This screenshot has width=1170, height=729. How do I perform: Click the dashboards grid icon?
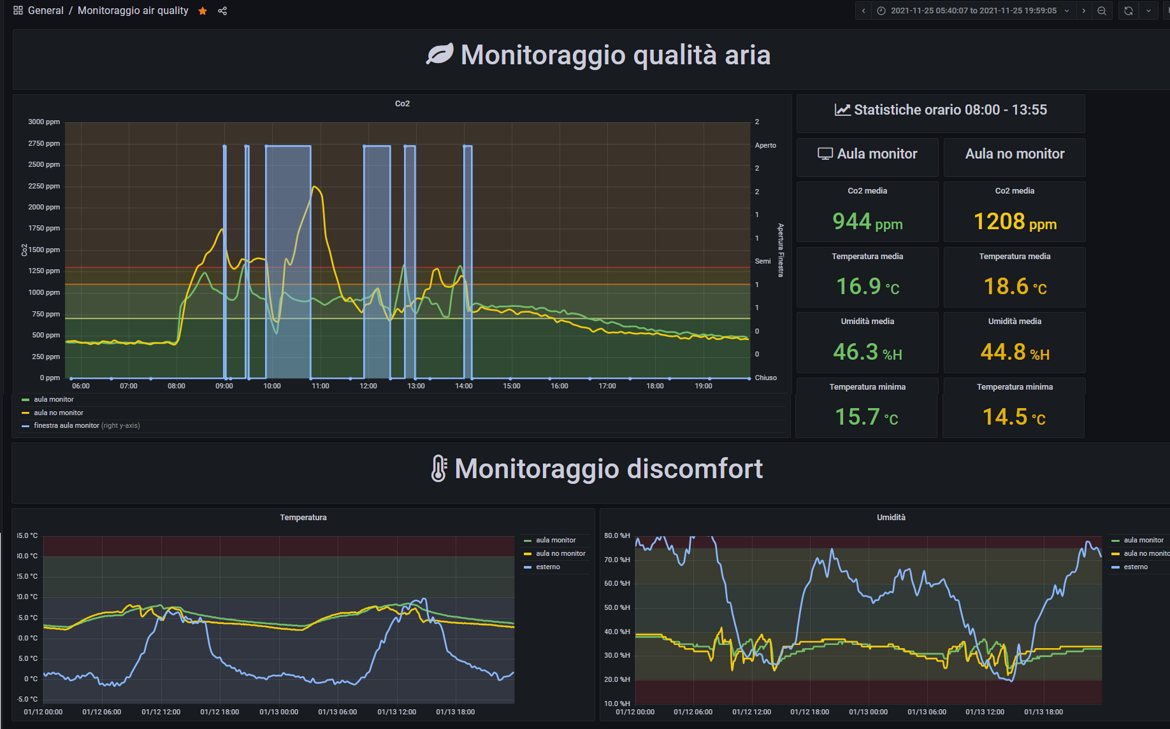18,11
